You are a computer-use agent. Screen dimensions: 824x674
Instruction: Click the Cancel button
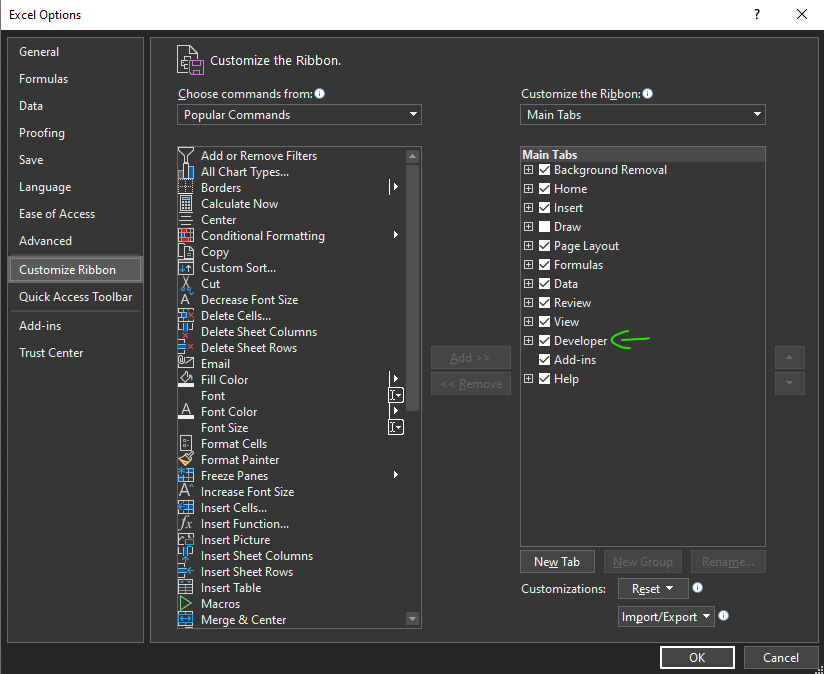781,657
